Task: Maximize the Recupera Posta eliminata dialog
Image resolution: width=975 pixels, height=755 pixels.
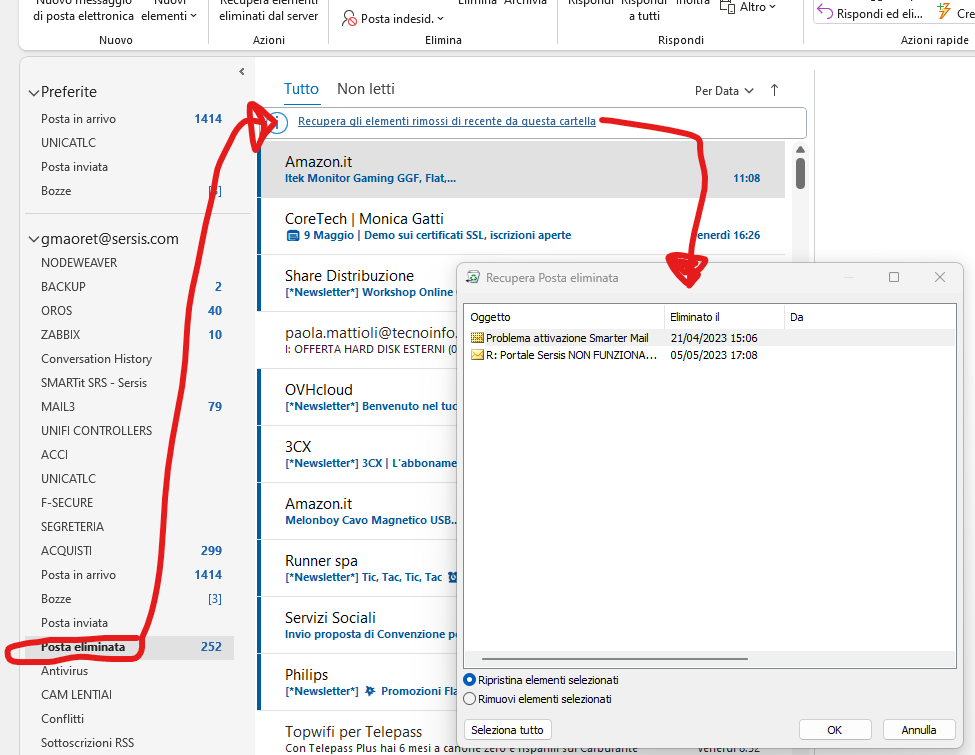Action: point(894,277)
